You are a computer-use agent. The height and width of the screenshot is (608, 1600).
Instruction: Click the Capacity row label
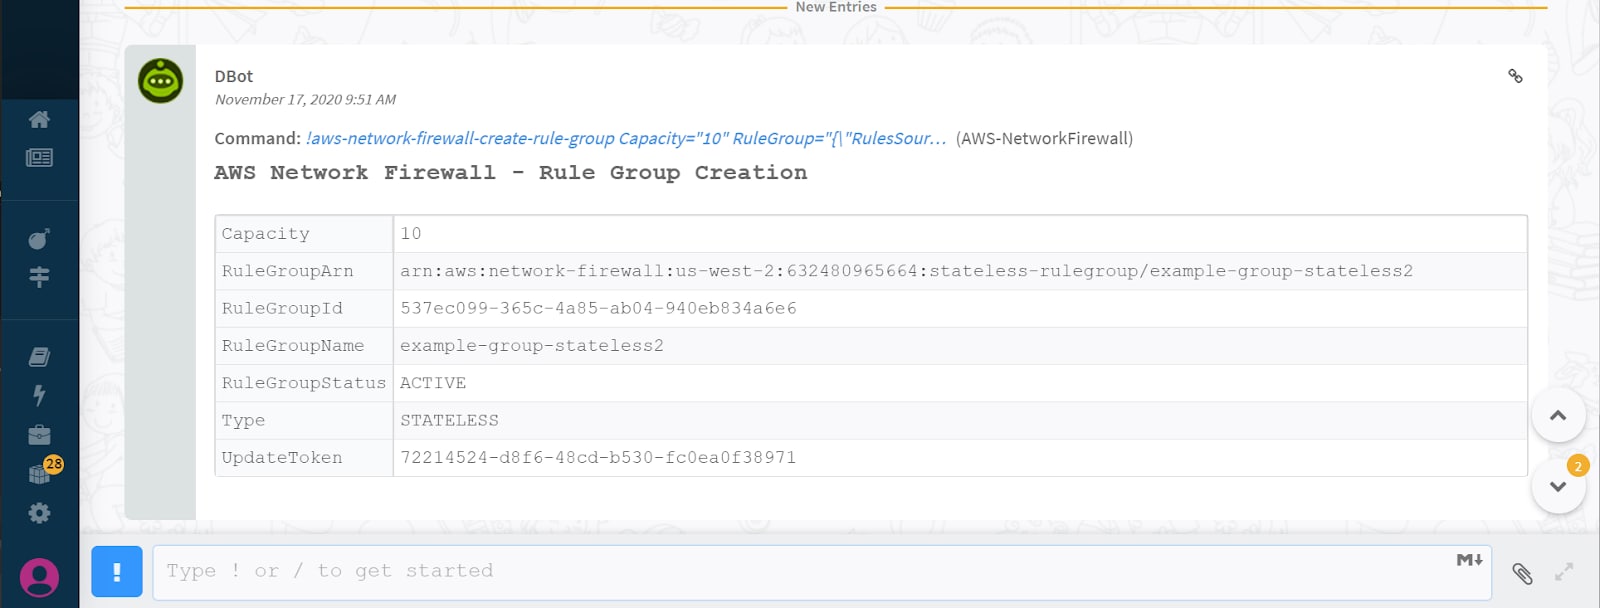[x=266, y=234]
